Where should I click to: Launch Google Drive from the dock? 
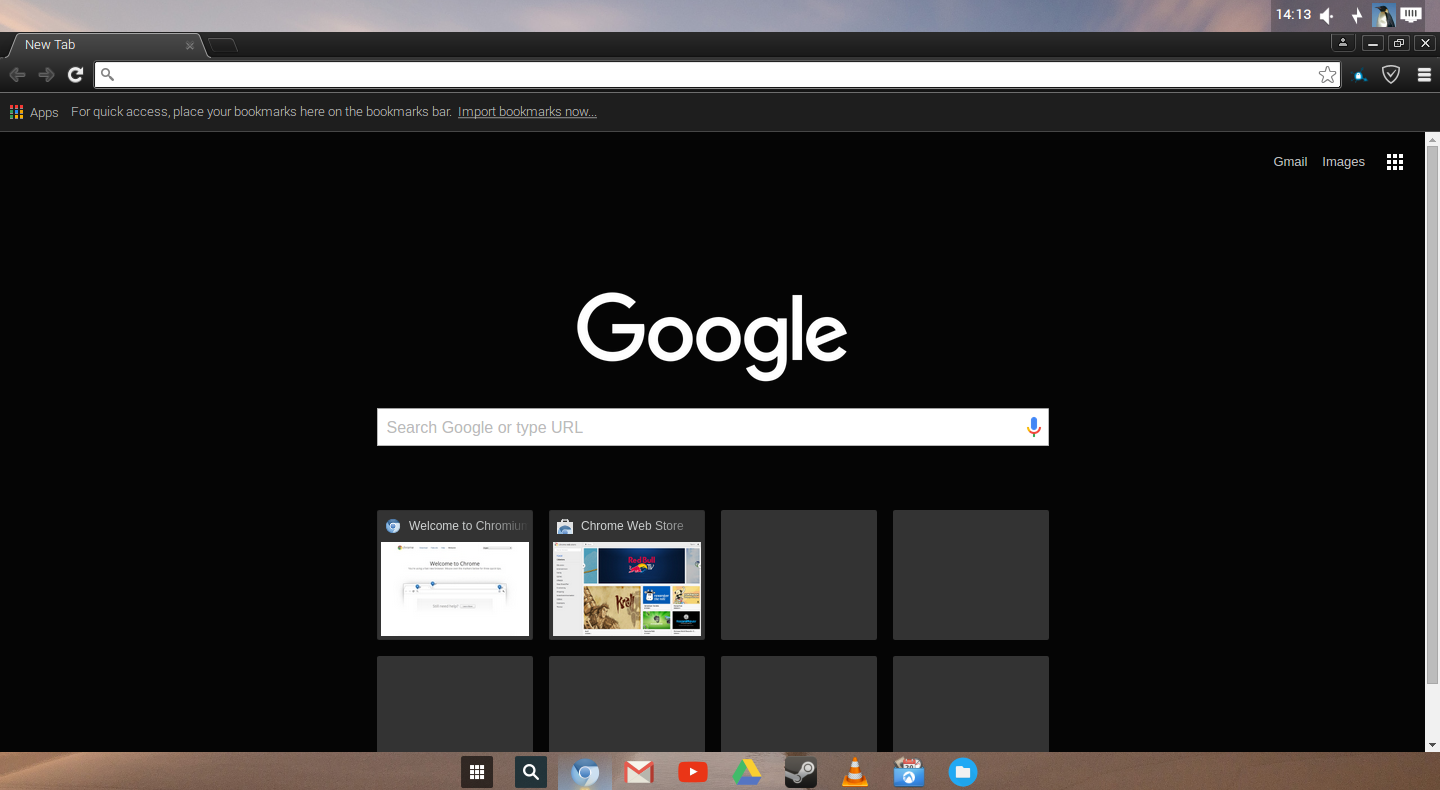pos(747,772)
